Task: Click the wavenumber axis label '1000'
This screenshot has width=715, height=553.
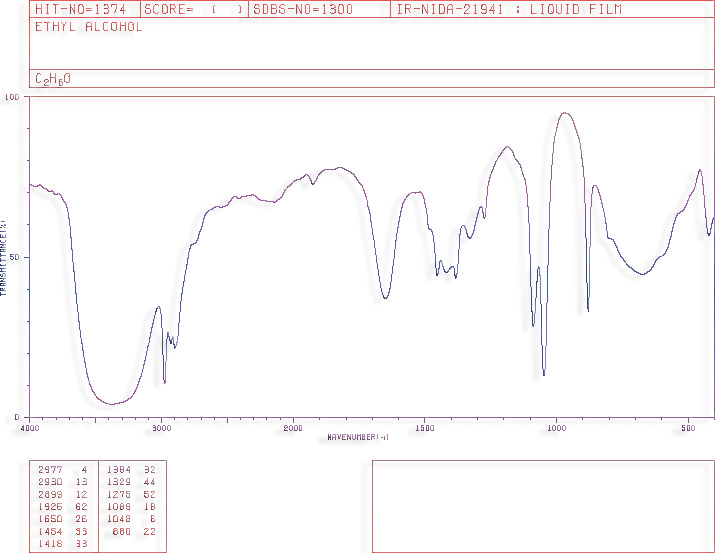Action: click(x=556, y=428)
